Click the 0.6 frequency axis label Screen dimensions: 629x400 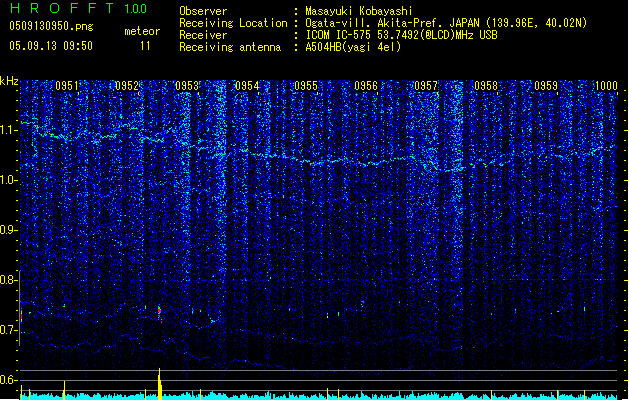[x=9, y=380]
